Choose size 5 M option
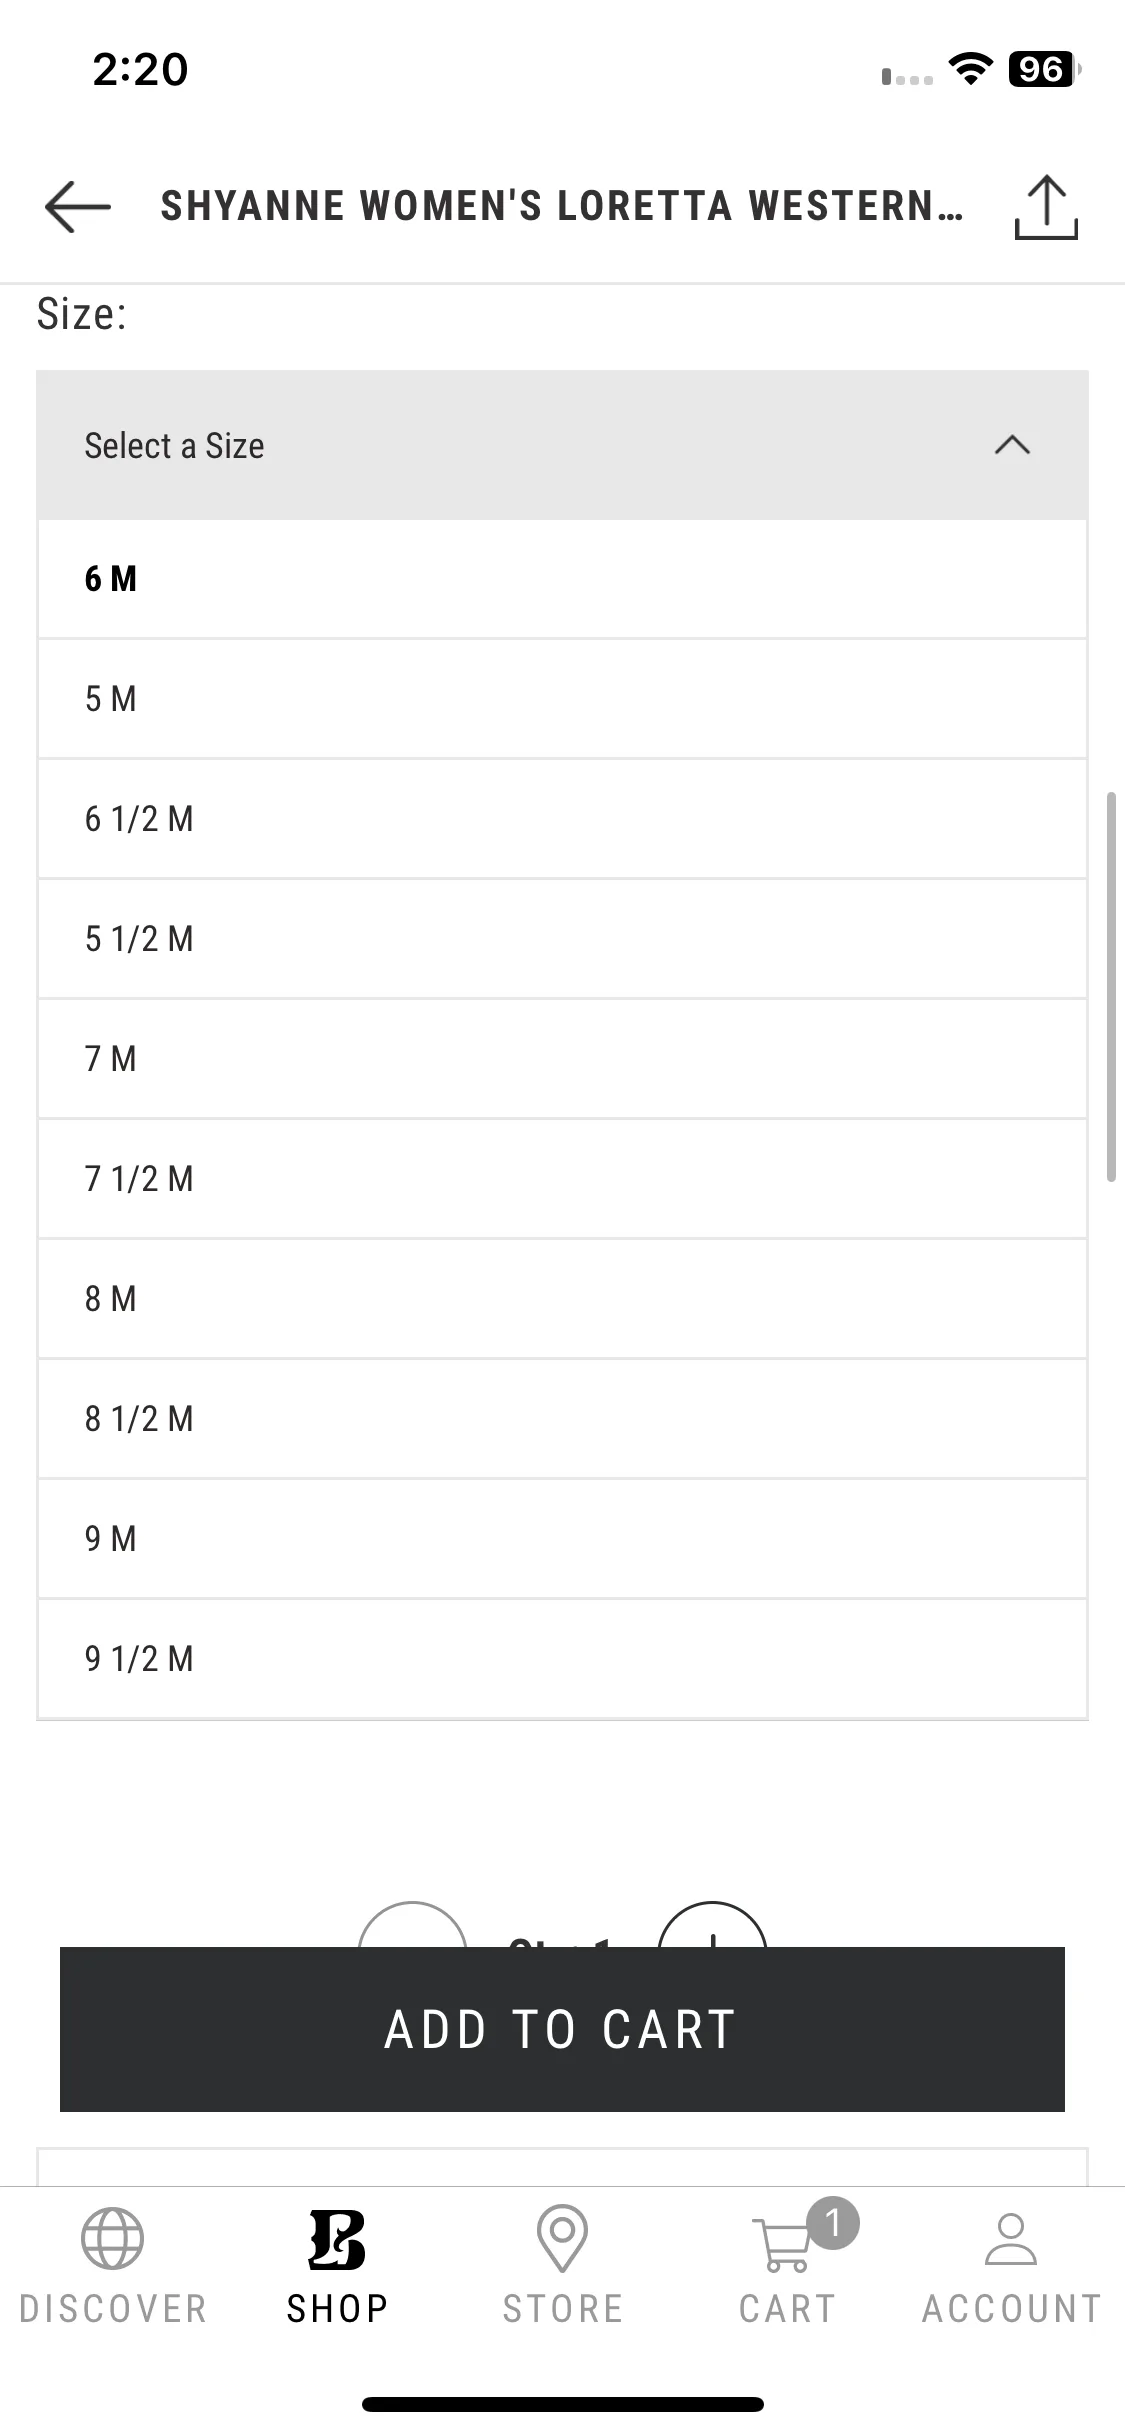 pyautogui.click(x=562, y=699)
